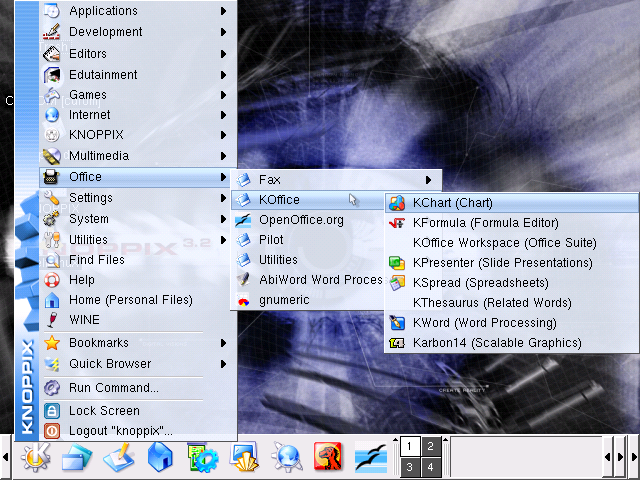The height and width of the screenshot is (480, 640).
Task: Switch to virtual desktop 2 in the pager
Action: pyautogui.click(x=429, y=447)
